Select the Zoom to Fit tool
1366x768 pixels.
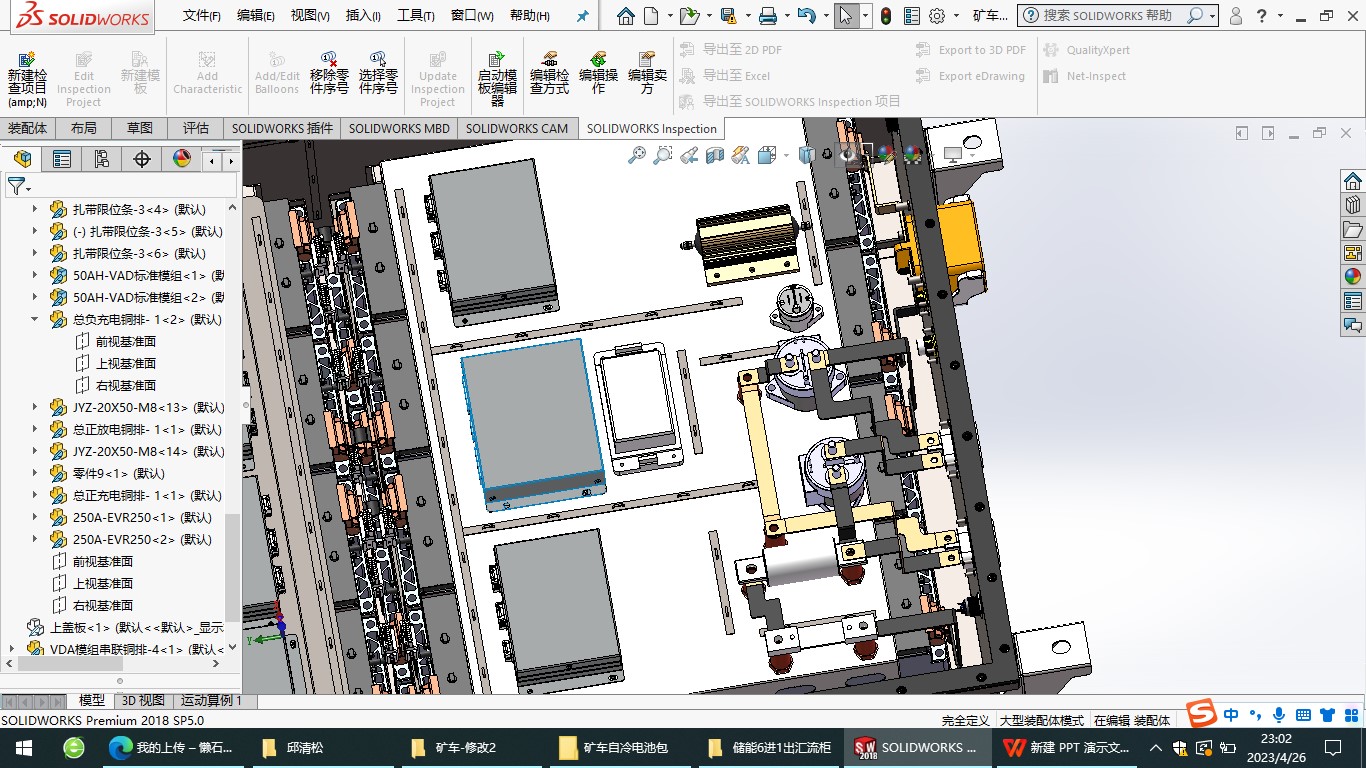coord(637,155)
